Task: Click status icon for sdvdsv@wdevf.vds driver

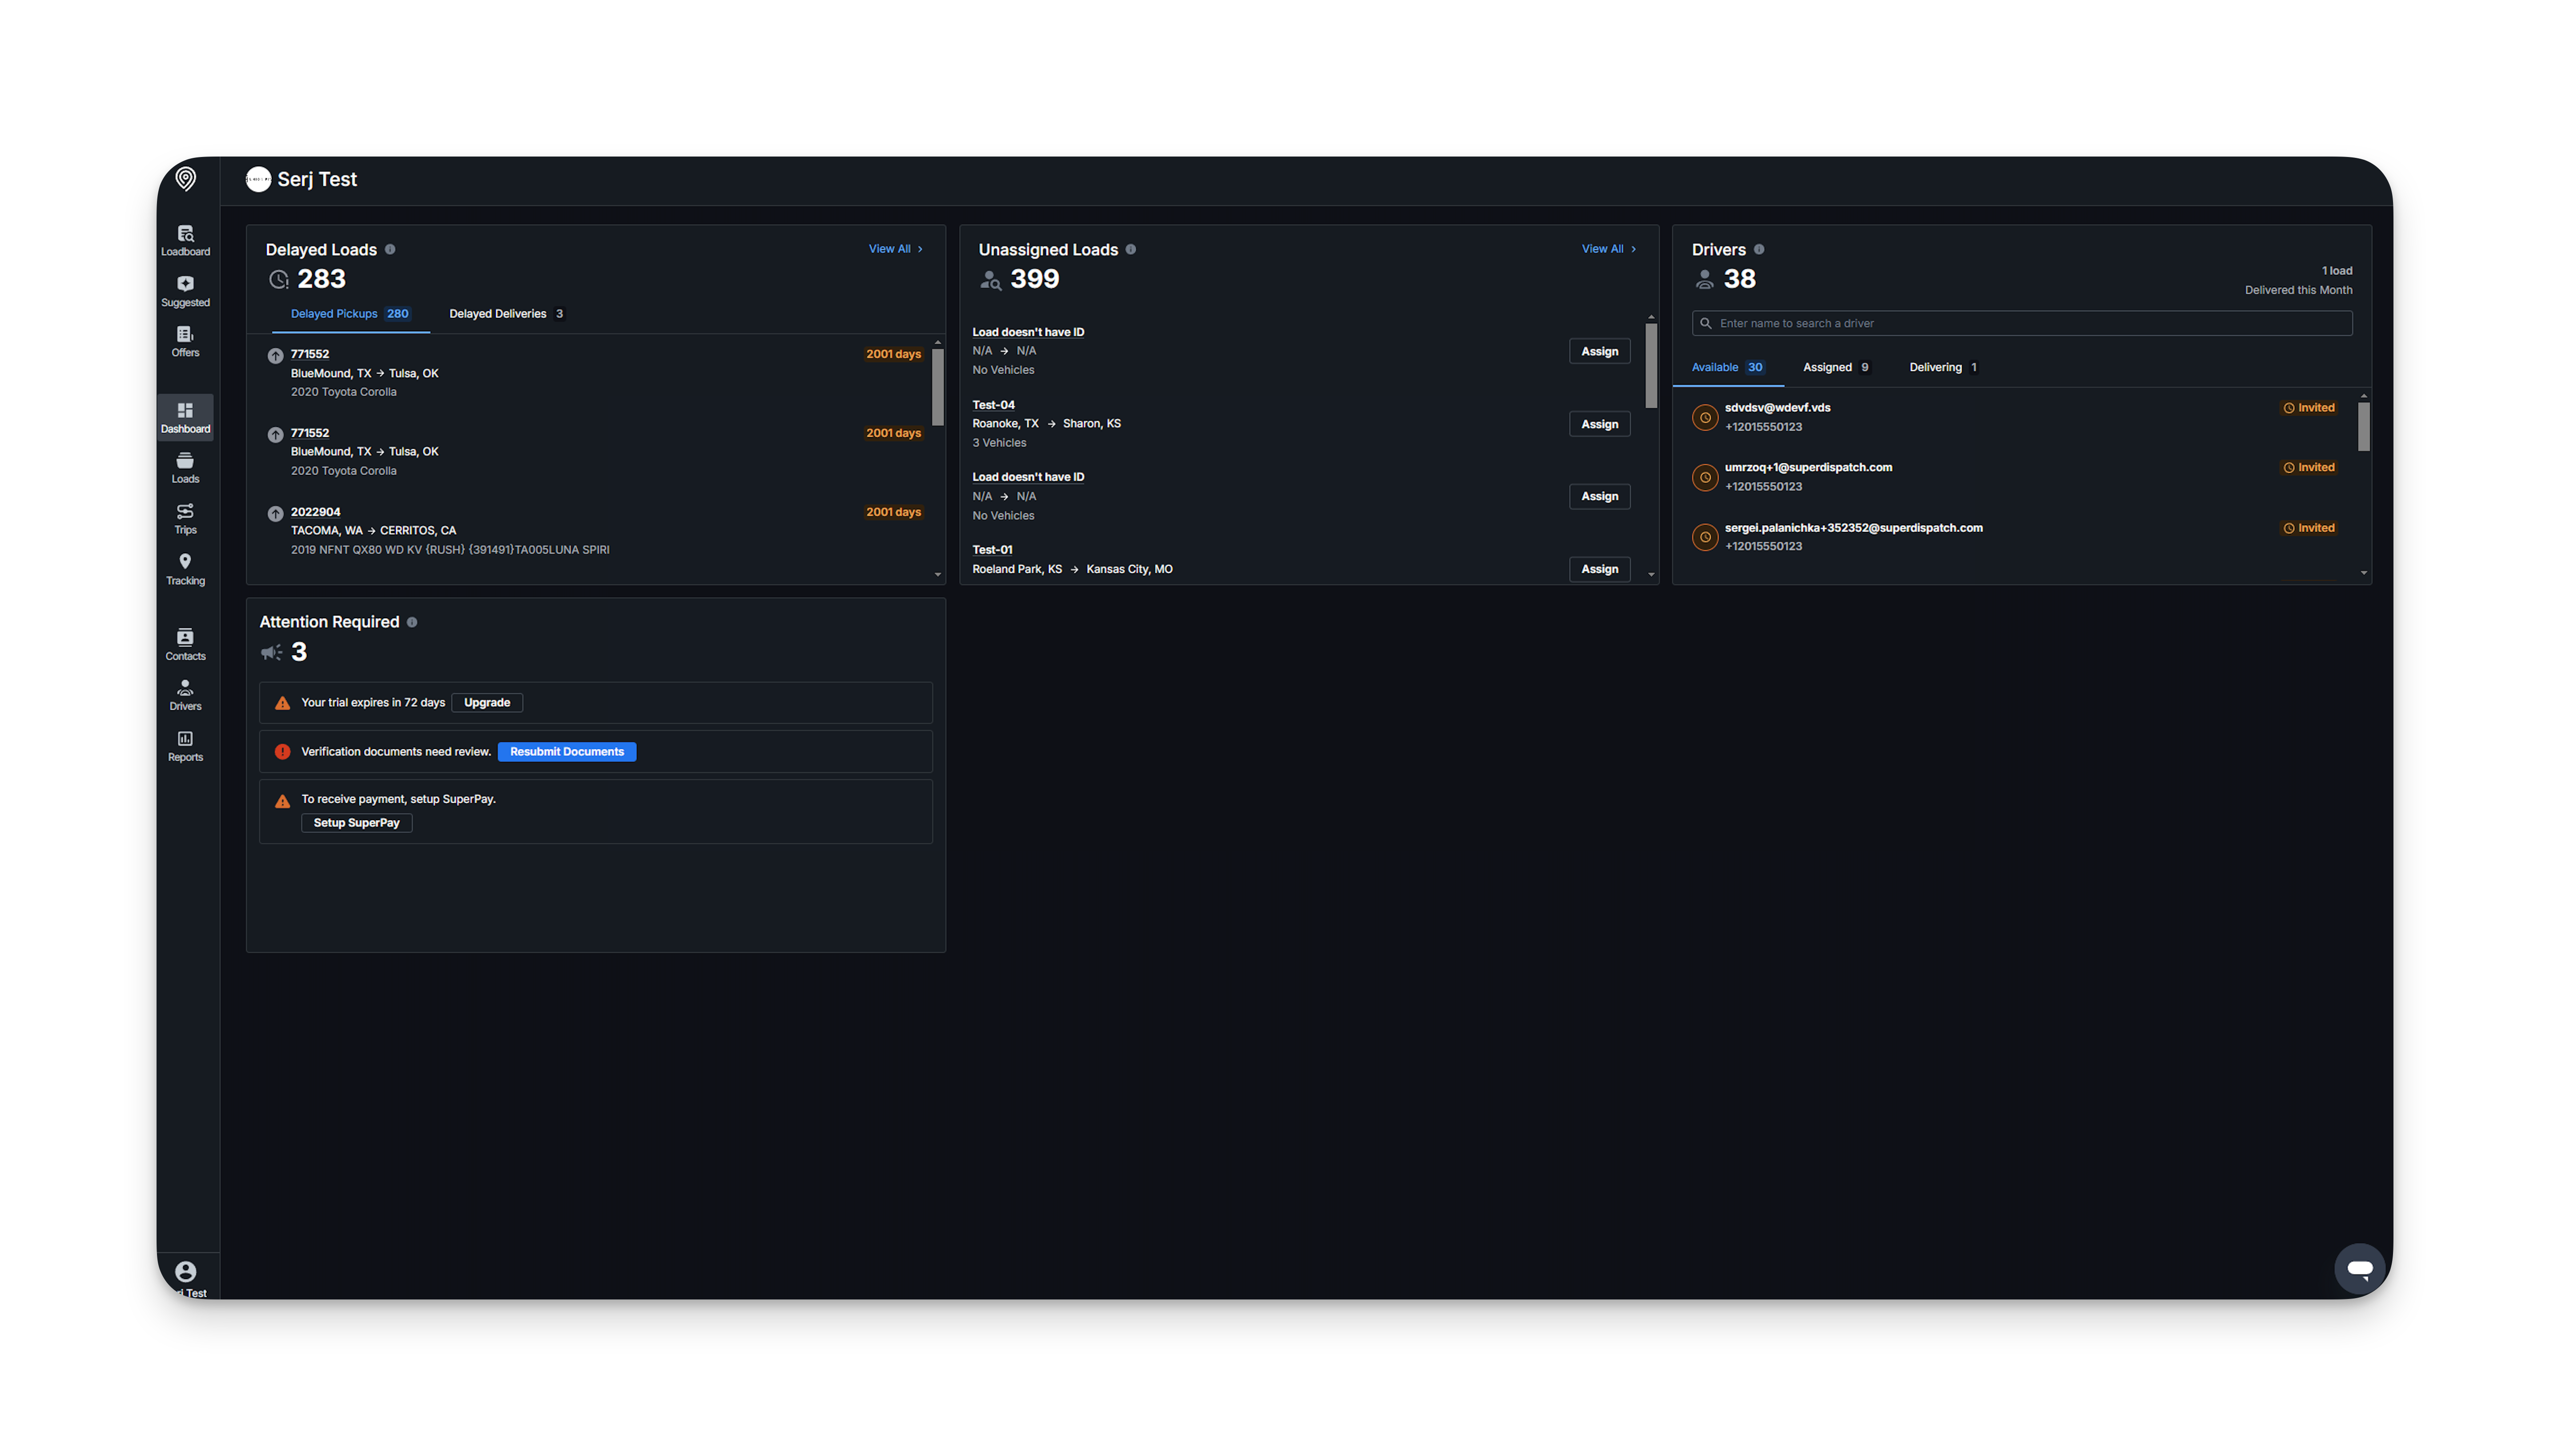Action: coord(1704,417)
